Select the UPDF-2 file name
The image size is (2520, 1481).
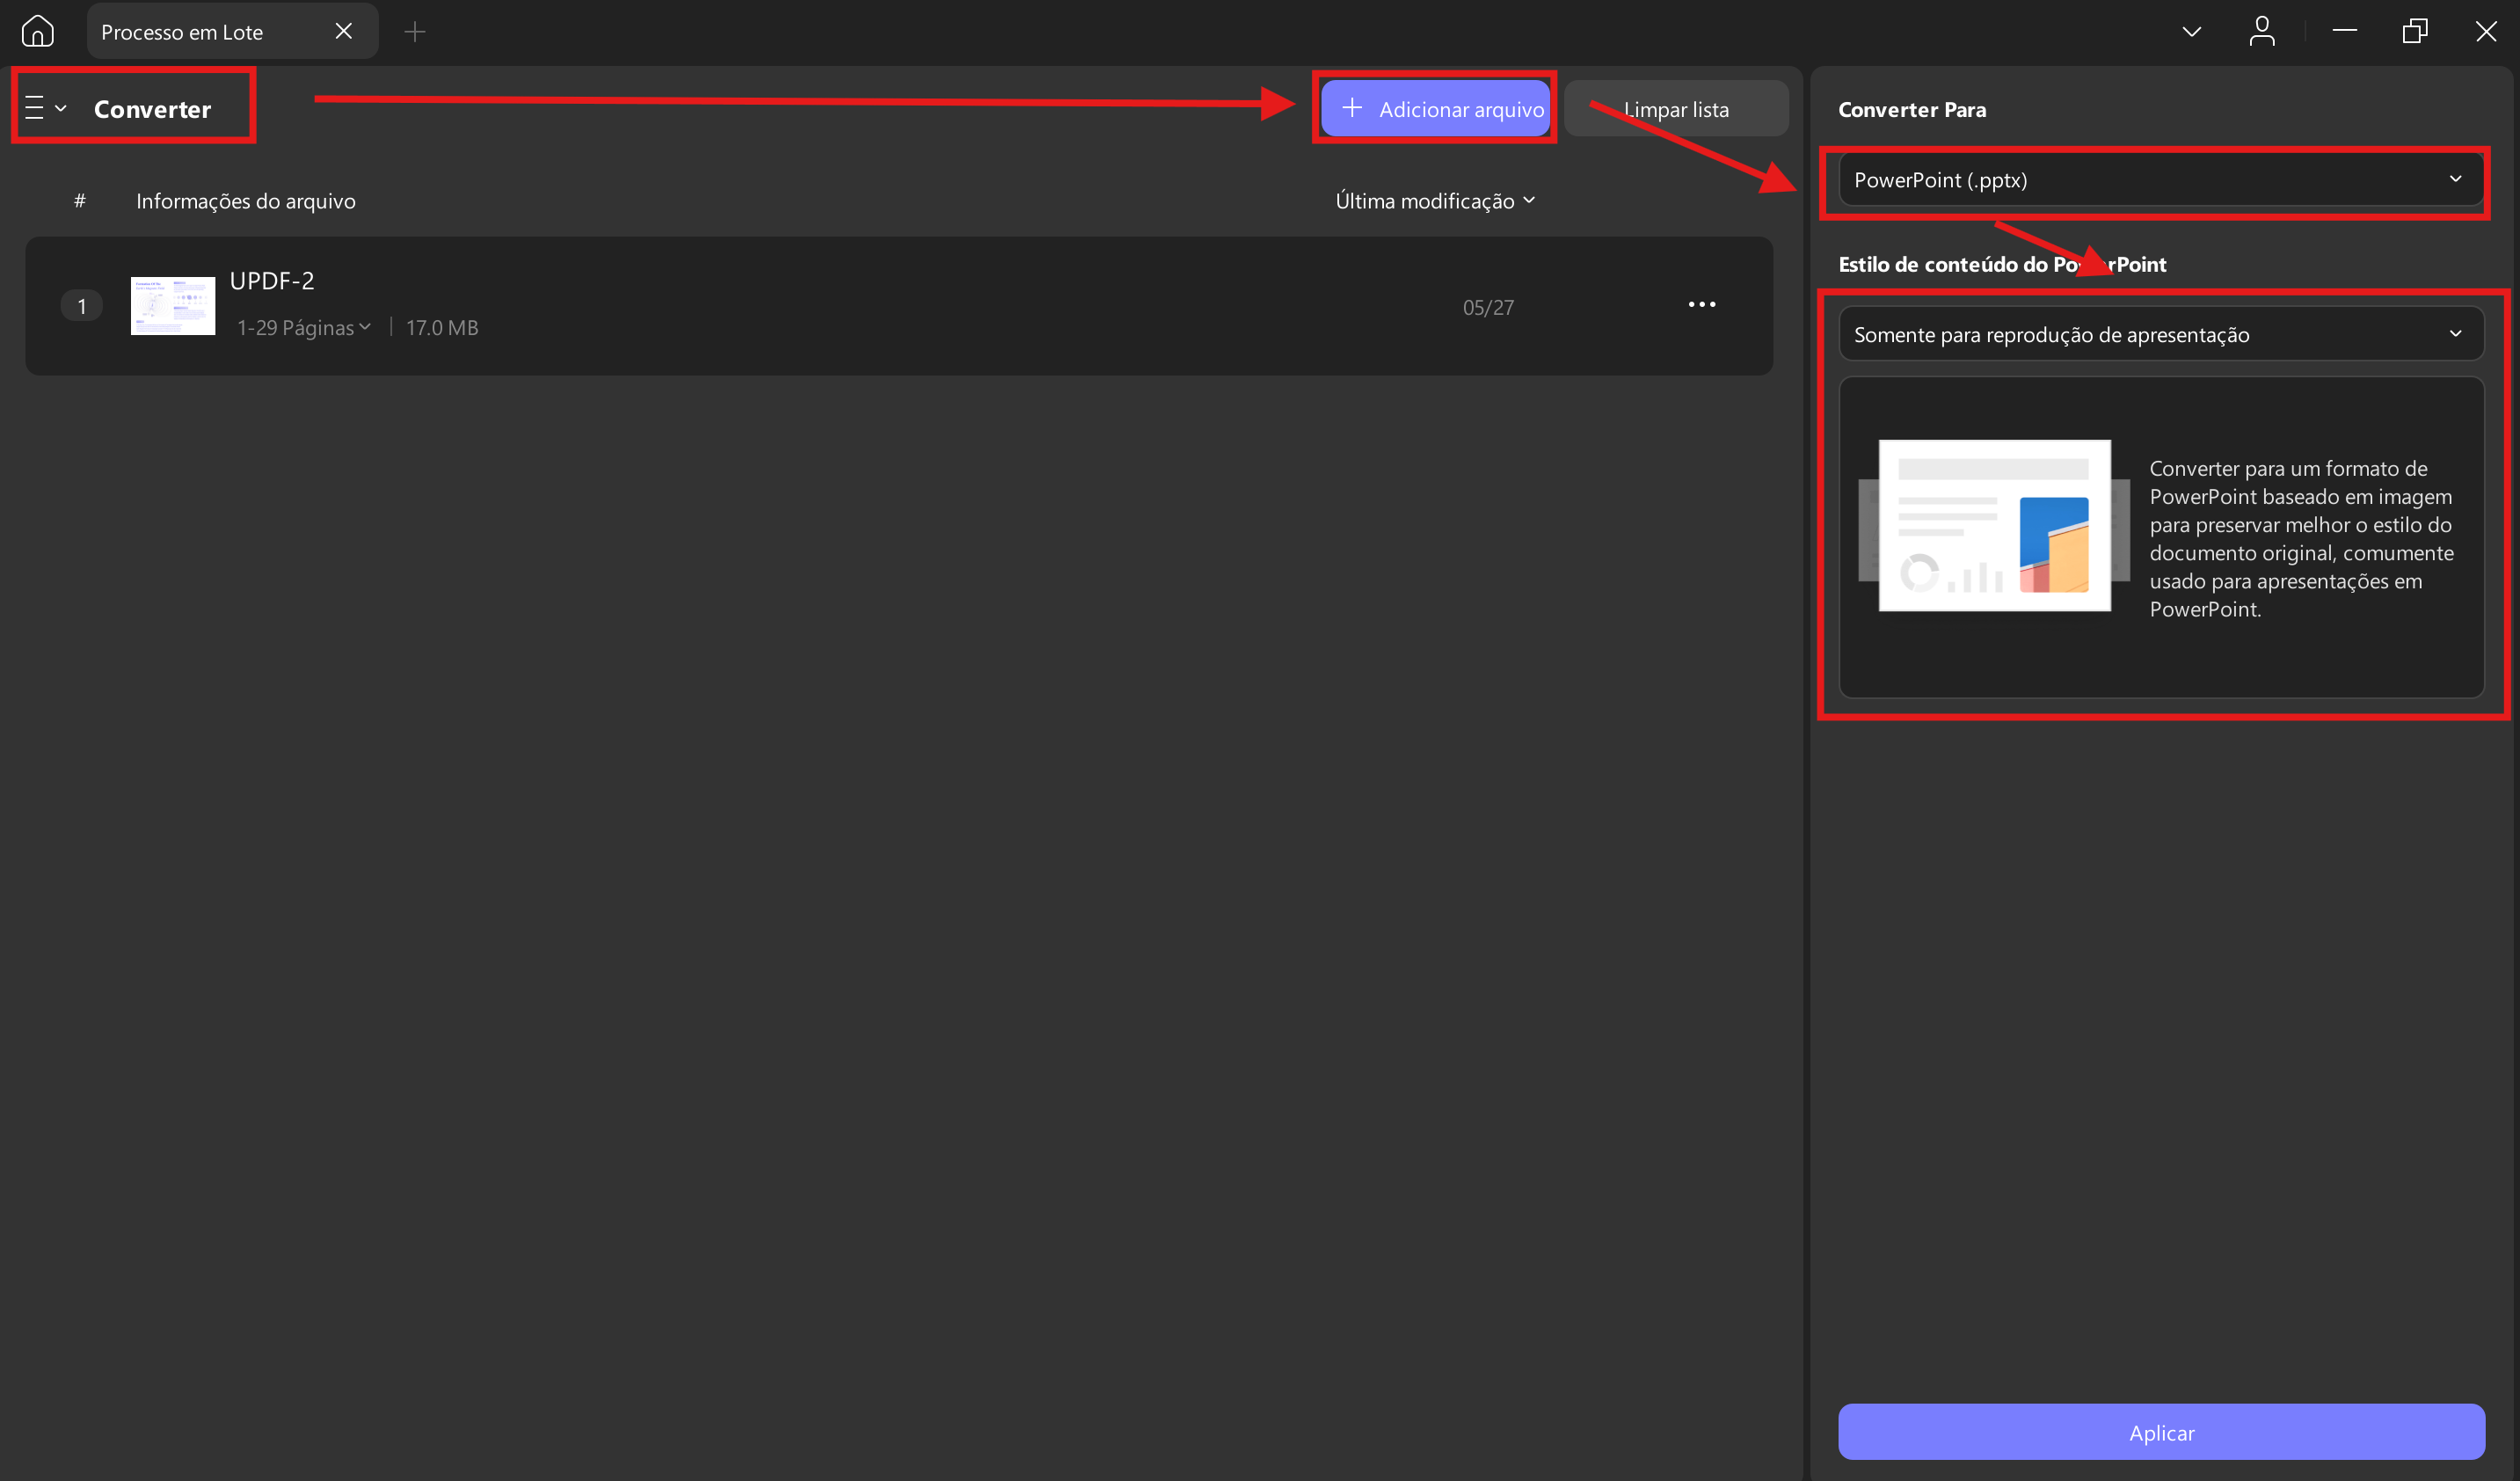(272, 281)
